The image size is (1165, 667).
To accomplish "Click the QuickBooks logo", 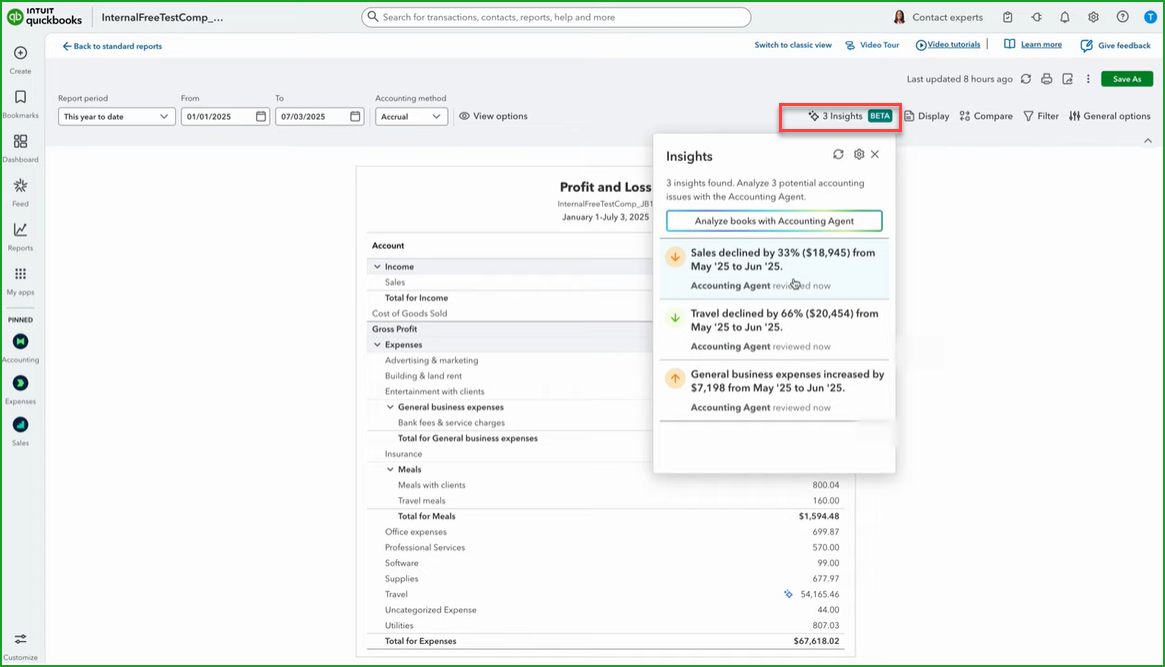I will (x=45, y=16).
